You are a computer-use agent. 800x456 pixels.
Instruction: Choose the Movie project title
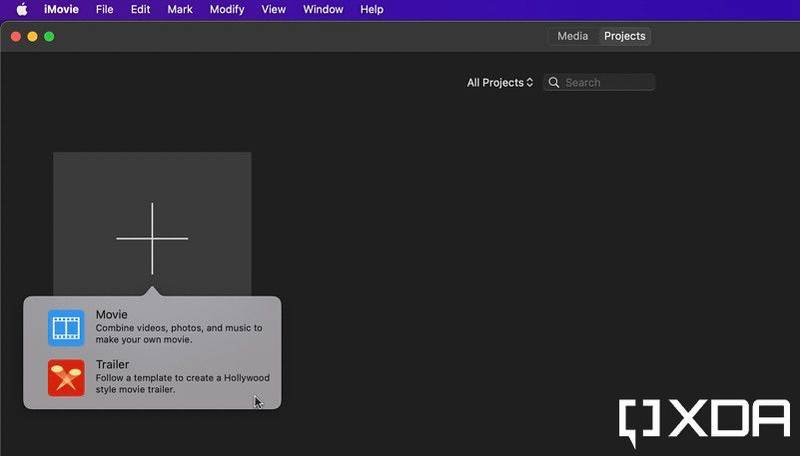(x=112, y=315)
